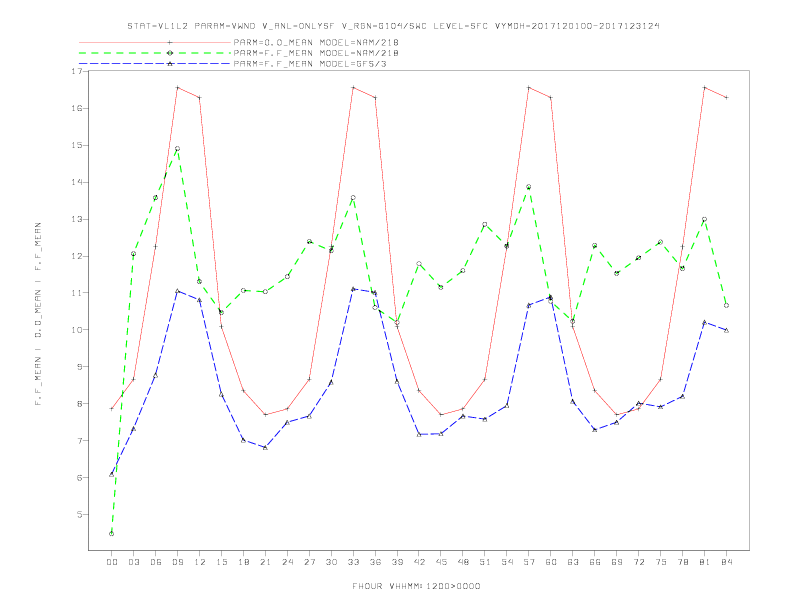Click y-axis tick value 11
The width and height of the screenshot is (792, 612).
tap(77, 293)
